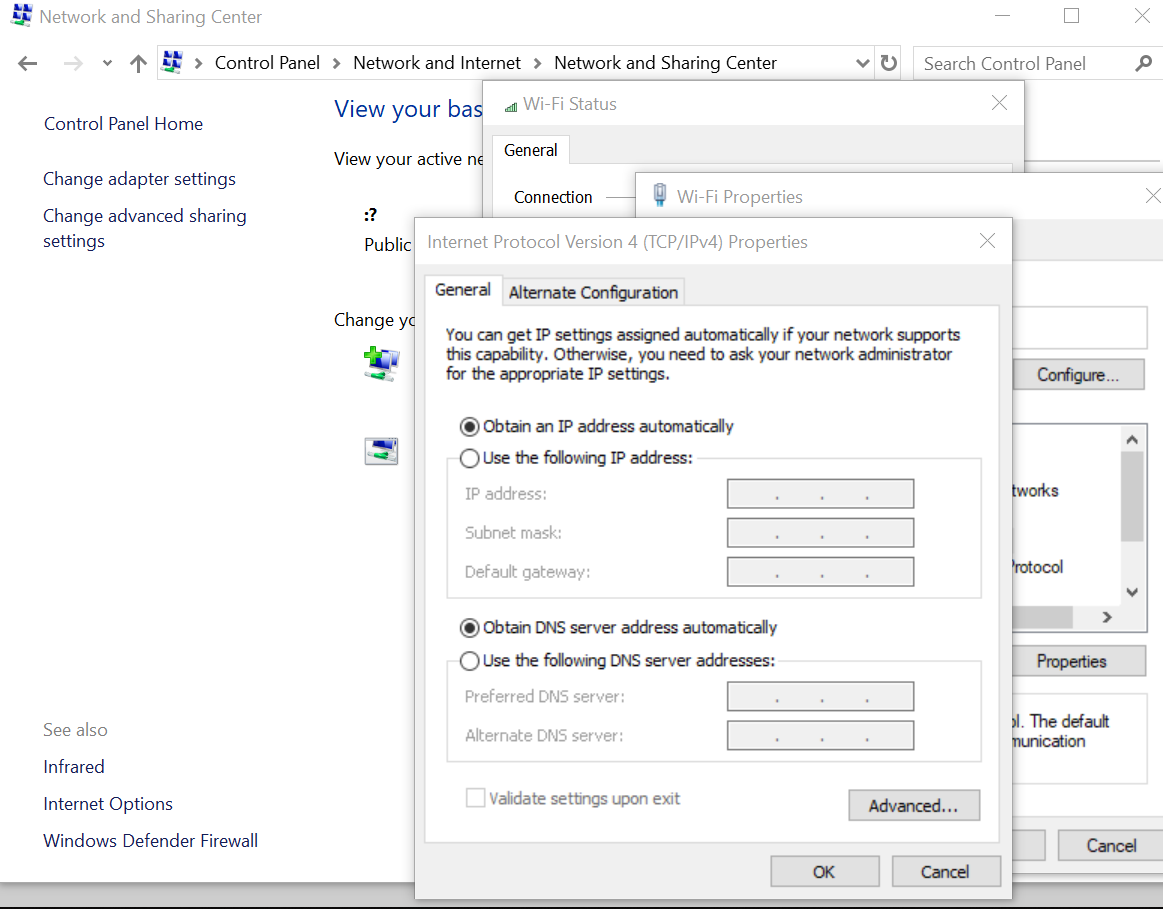Open Infrared link under See also

pyautogui.click(x=73, y=767)
